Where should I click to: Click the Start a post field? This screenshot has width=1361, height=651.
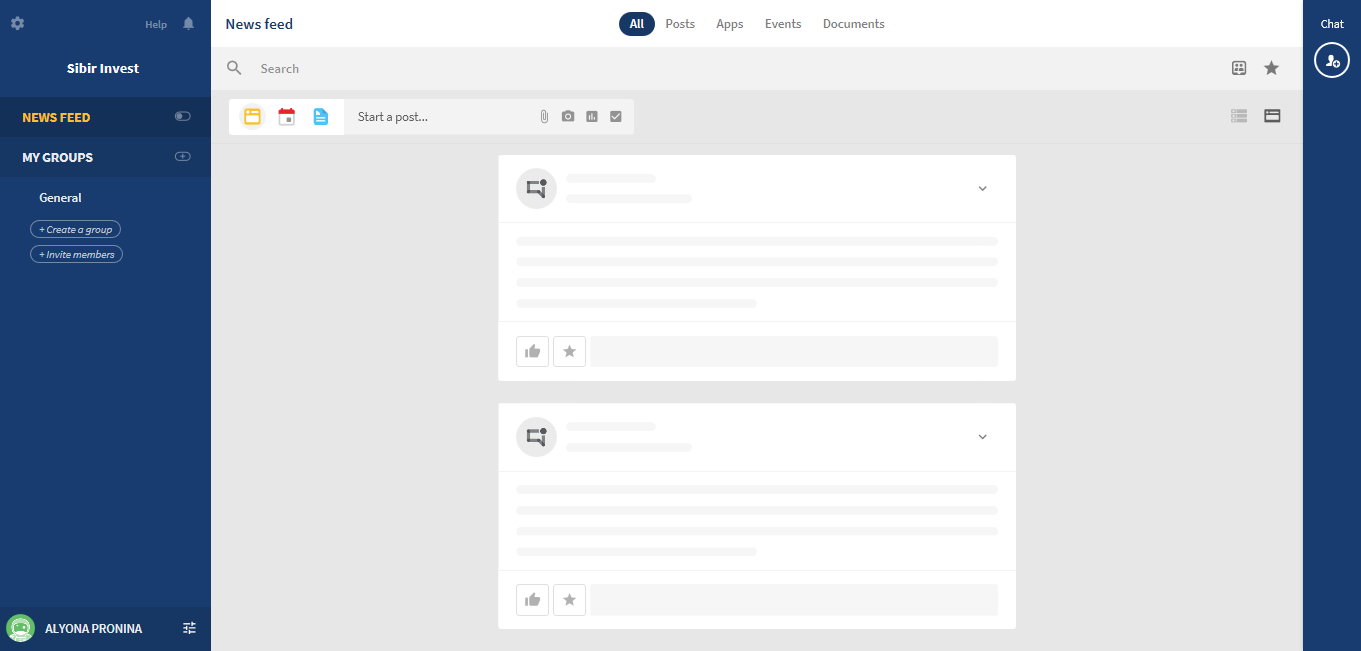pos(440,117)
